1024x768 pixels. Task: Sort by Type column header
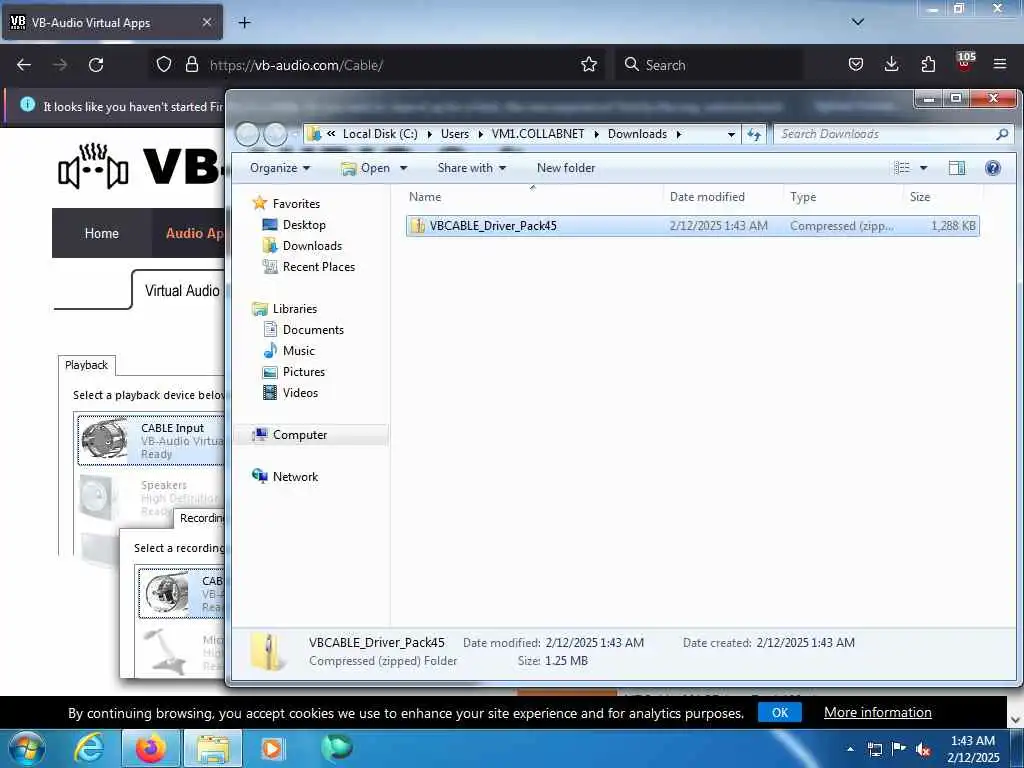click(842, 197)
